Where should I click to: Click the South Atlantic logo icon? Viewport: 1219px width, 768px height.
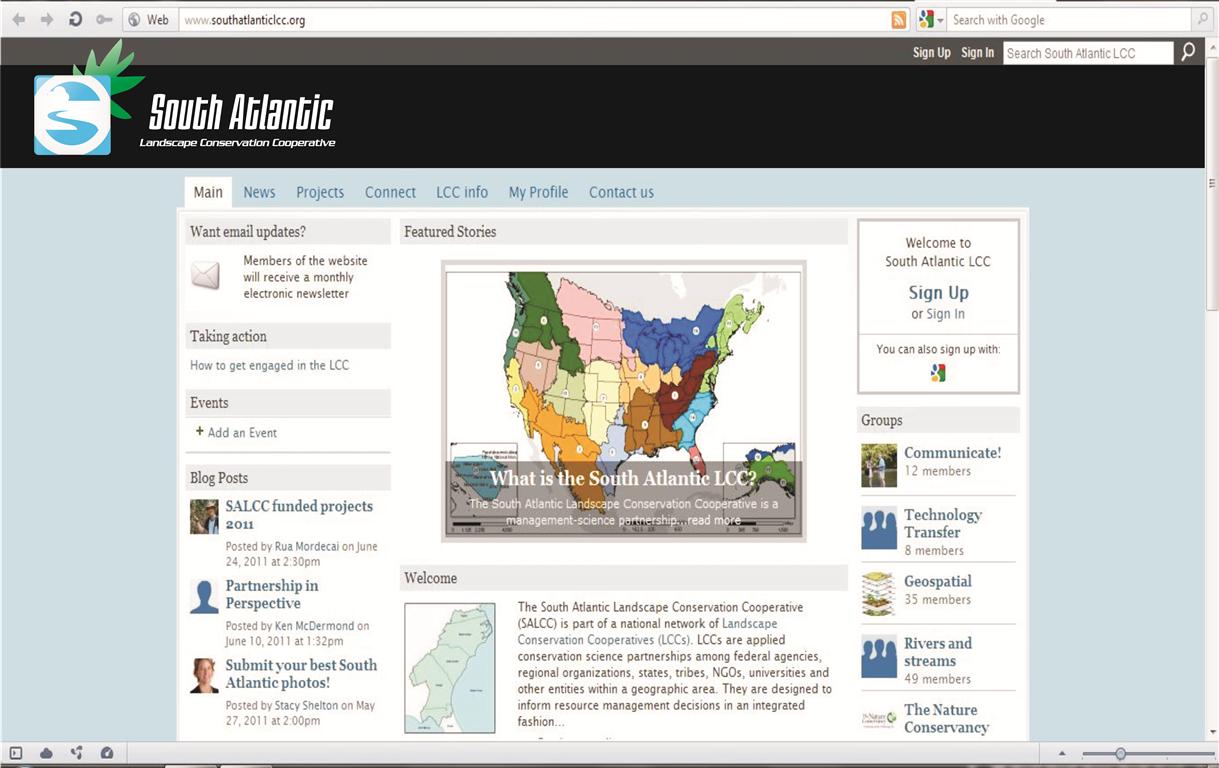72,115
